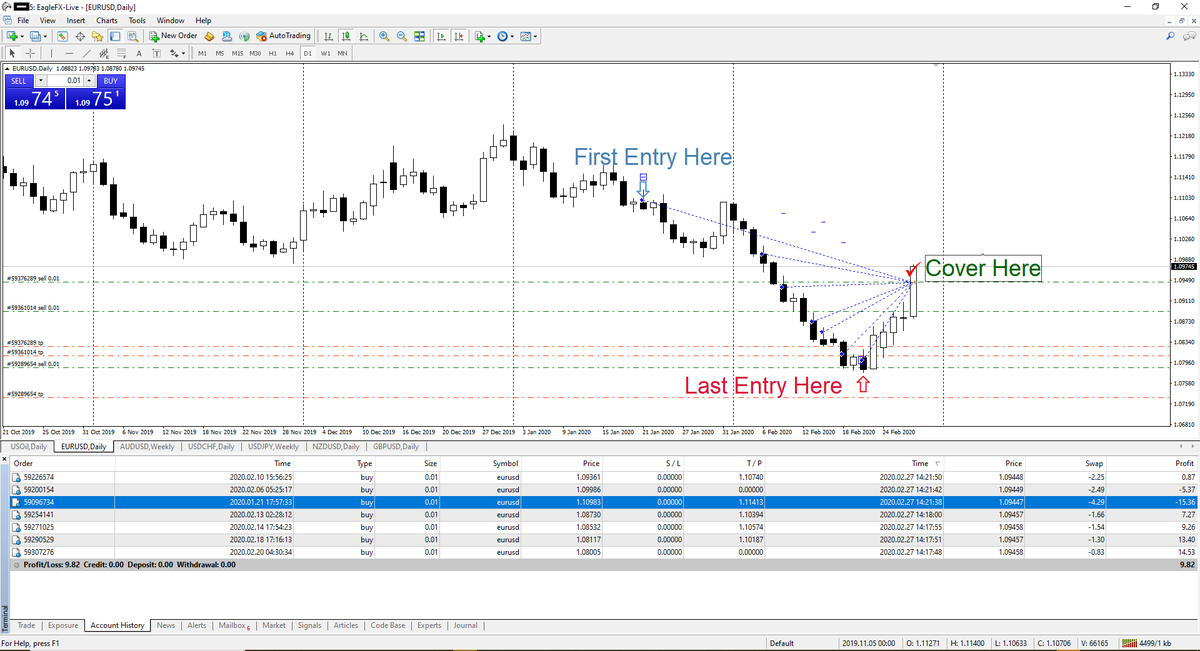Image resolution: width=1200 pixels, height=651 pixels.
Task: Switch to the AUDUSD,Weekly chart tab
Action: point(148,446)
